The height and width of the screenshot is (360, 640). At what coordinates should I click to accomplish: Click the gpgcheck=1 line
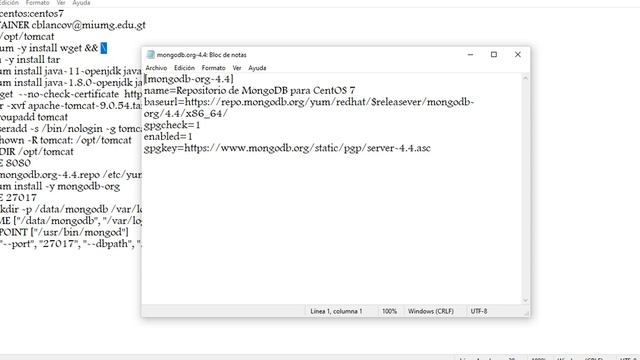172,125
